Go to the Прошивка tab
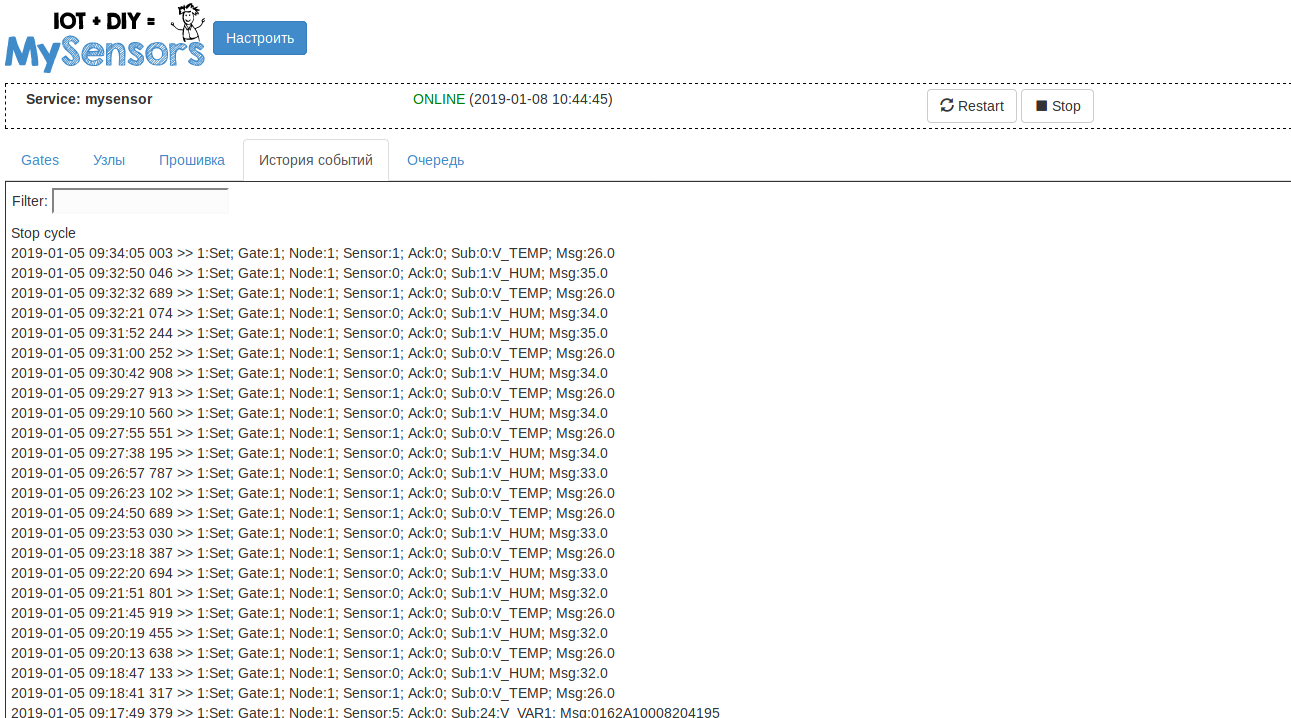The image size is (1291, 718). click(192, 160)
